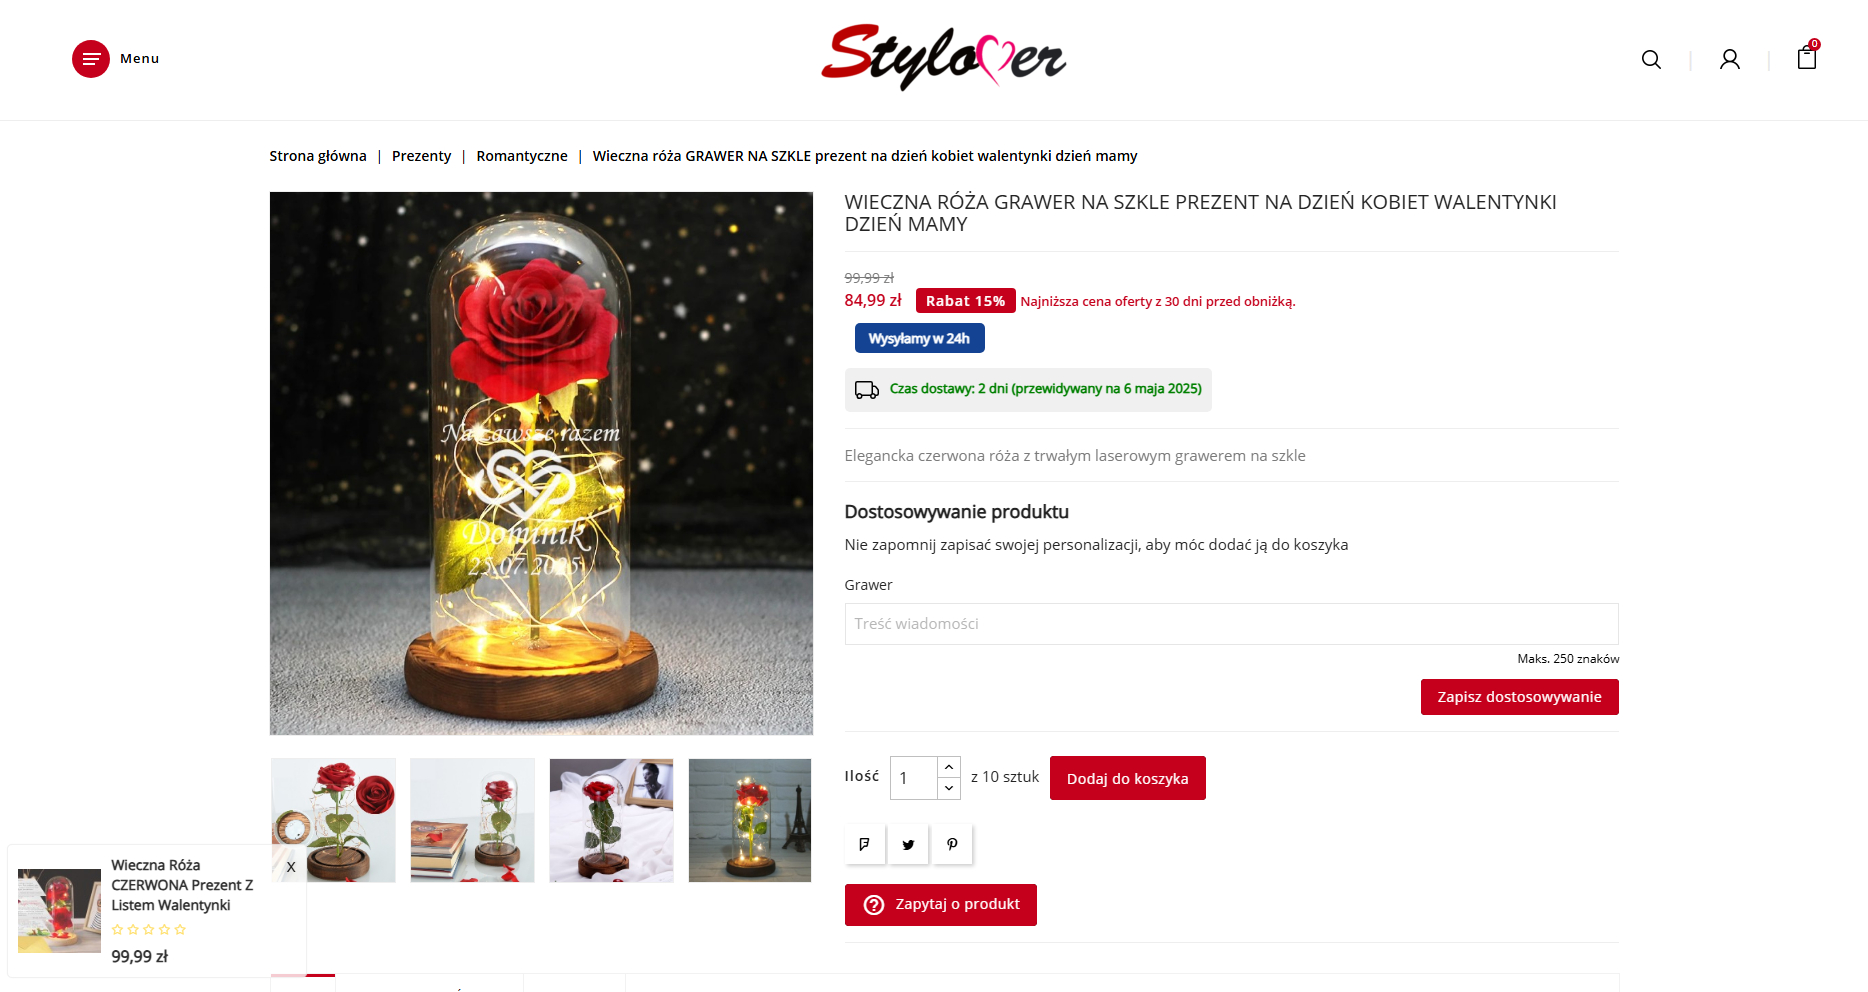Screen dimensions: 1868x992
Task: Share product via Pinterest icon
Action: click(x=952, y=844)
